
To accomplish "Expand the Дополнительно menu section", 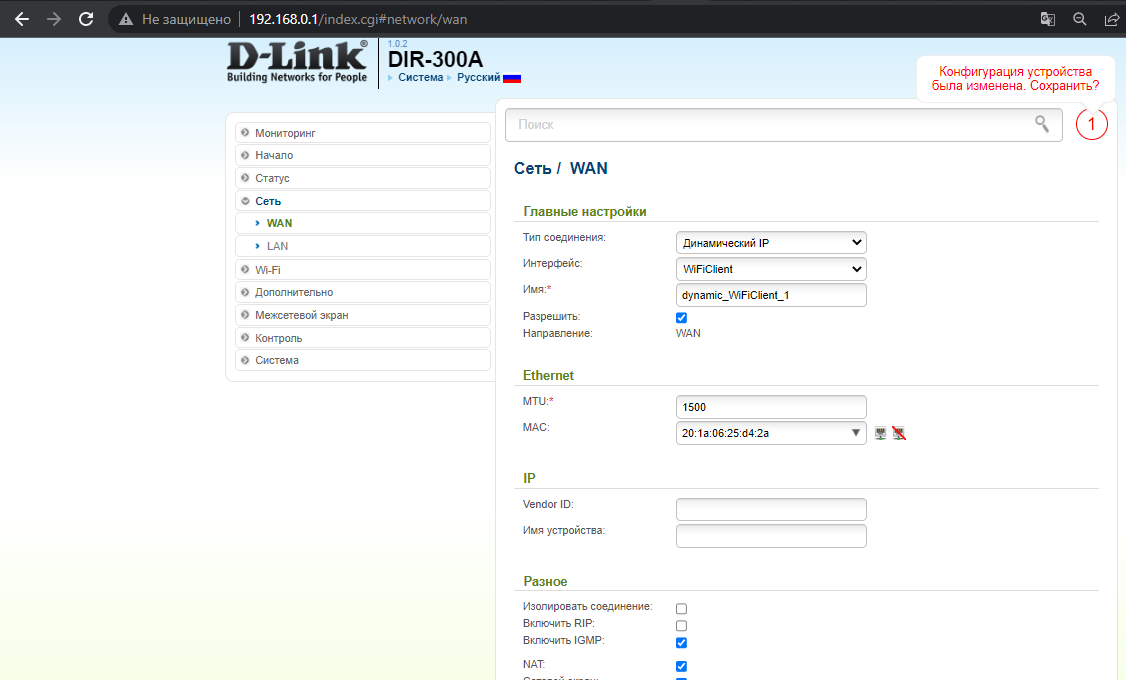I will tap(363, 292).
